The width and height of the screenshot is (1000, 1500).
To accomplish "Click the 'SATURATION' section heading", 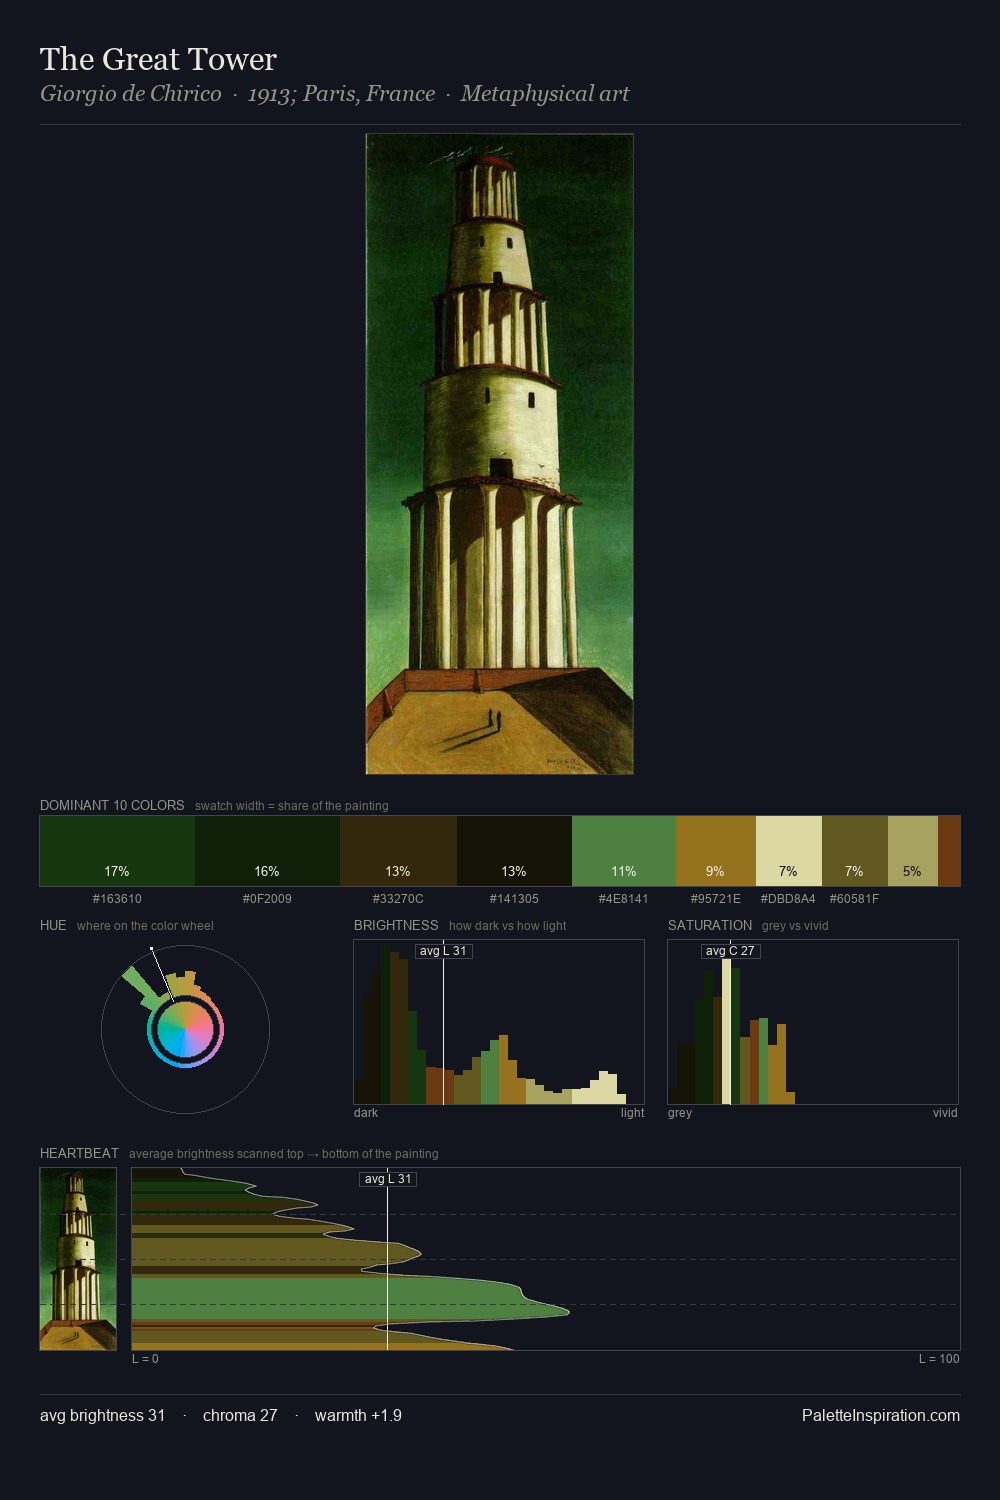I will pyautogui.click(x=710, y=925).
